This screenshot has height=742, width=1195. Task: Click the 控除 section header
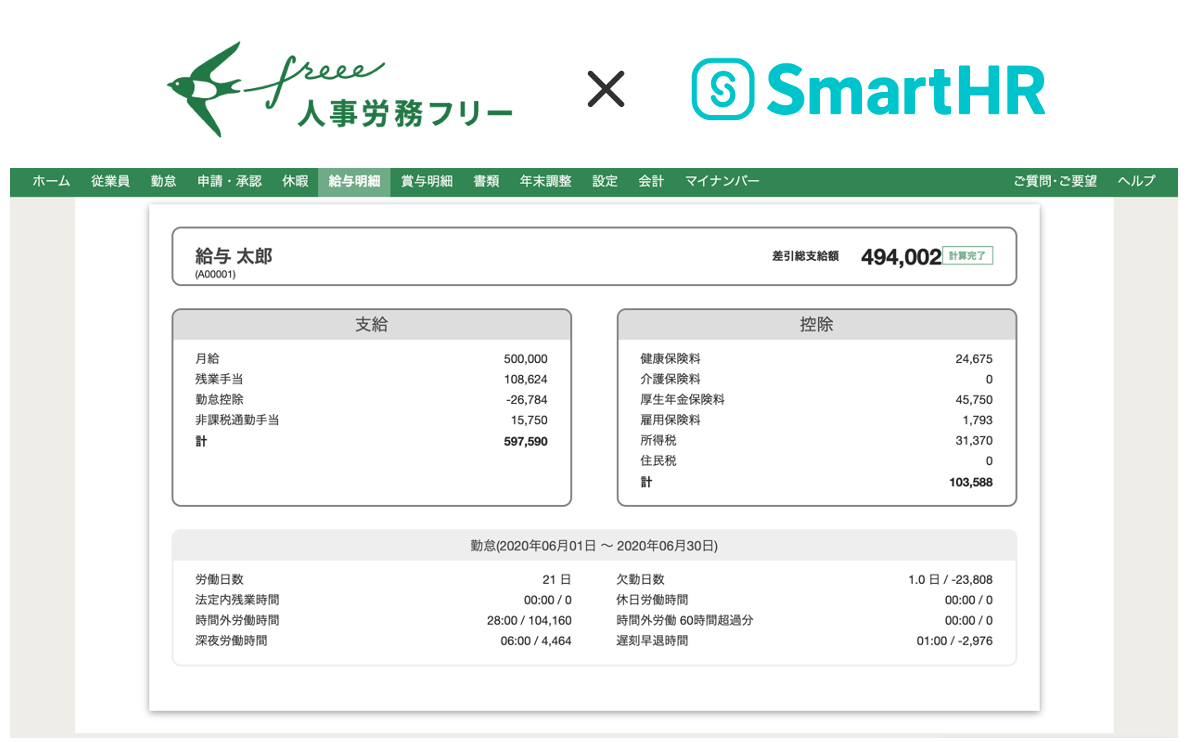coord(816,325)
